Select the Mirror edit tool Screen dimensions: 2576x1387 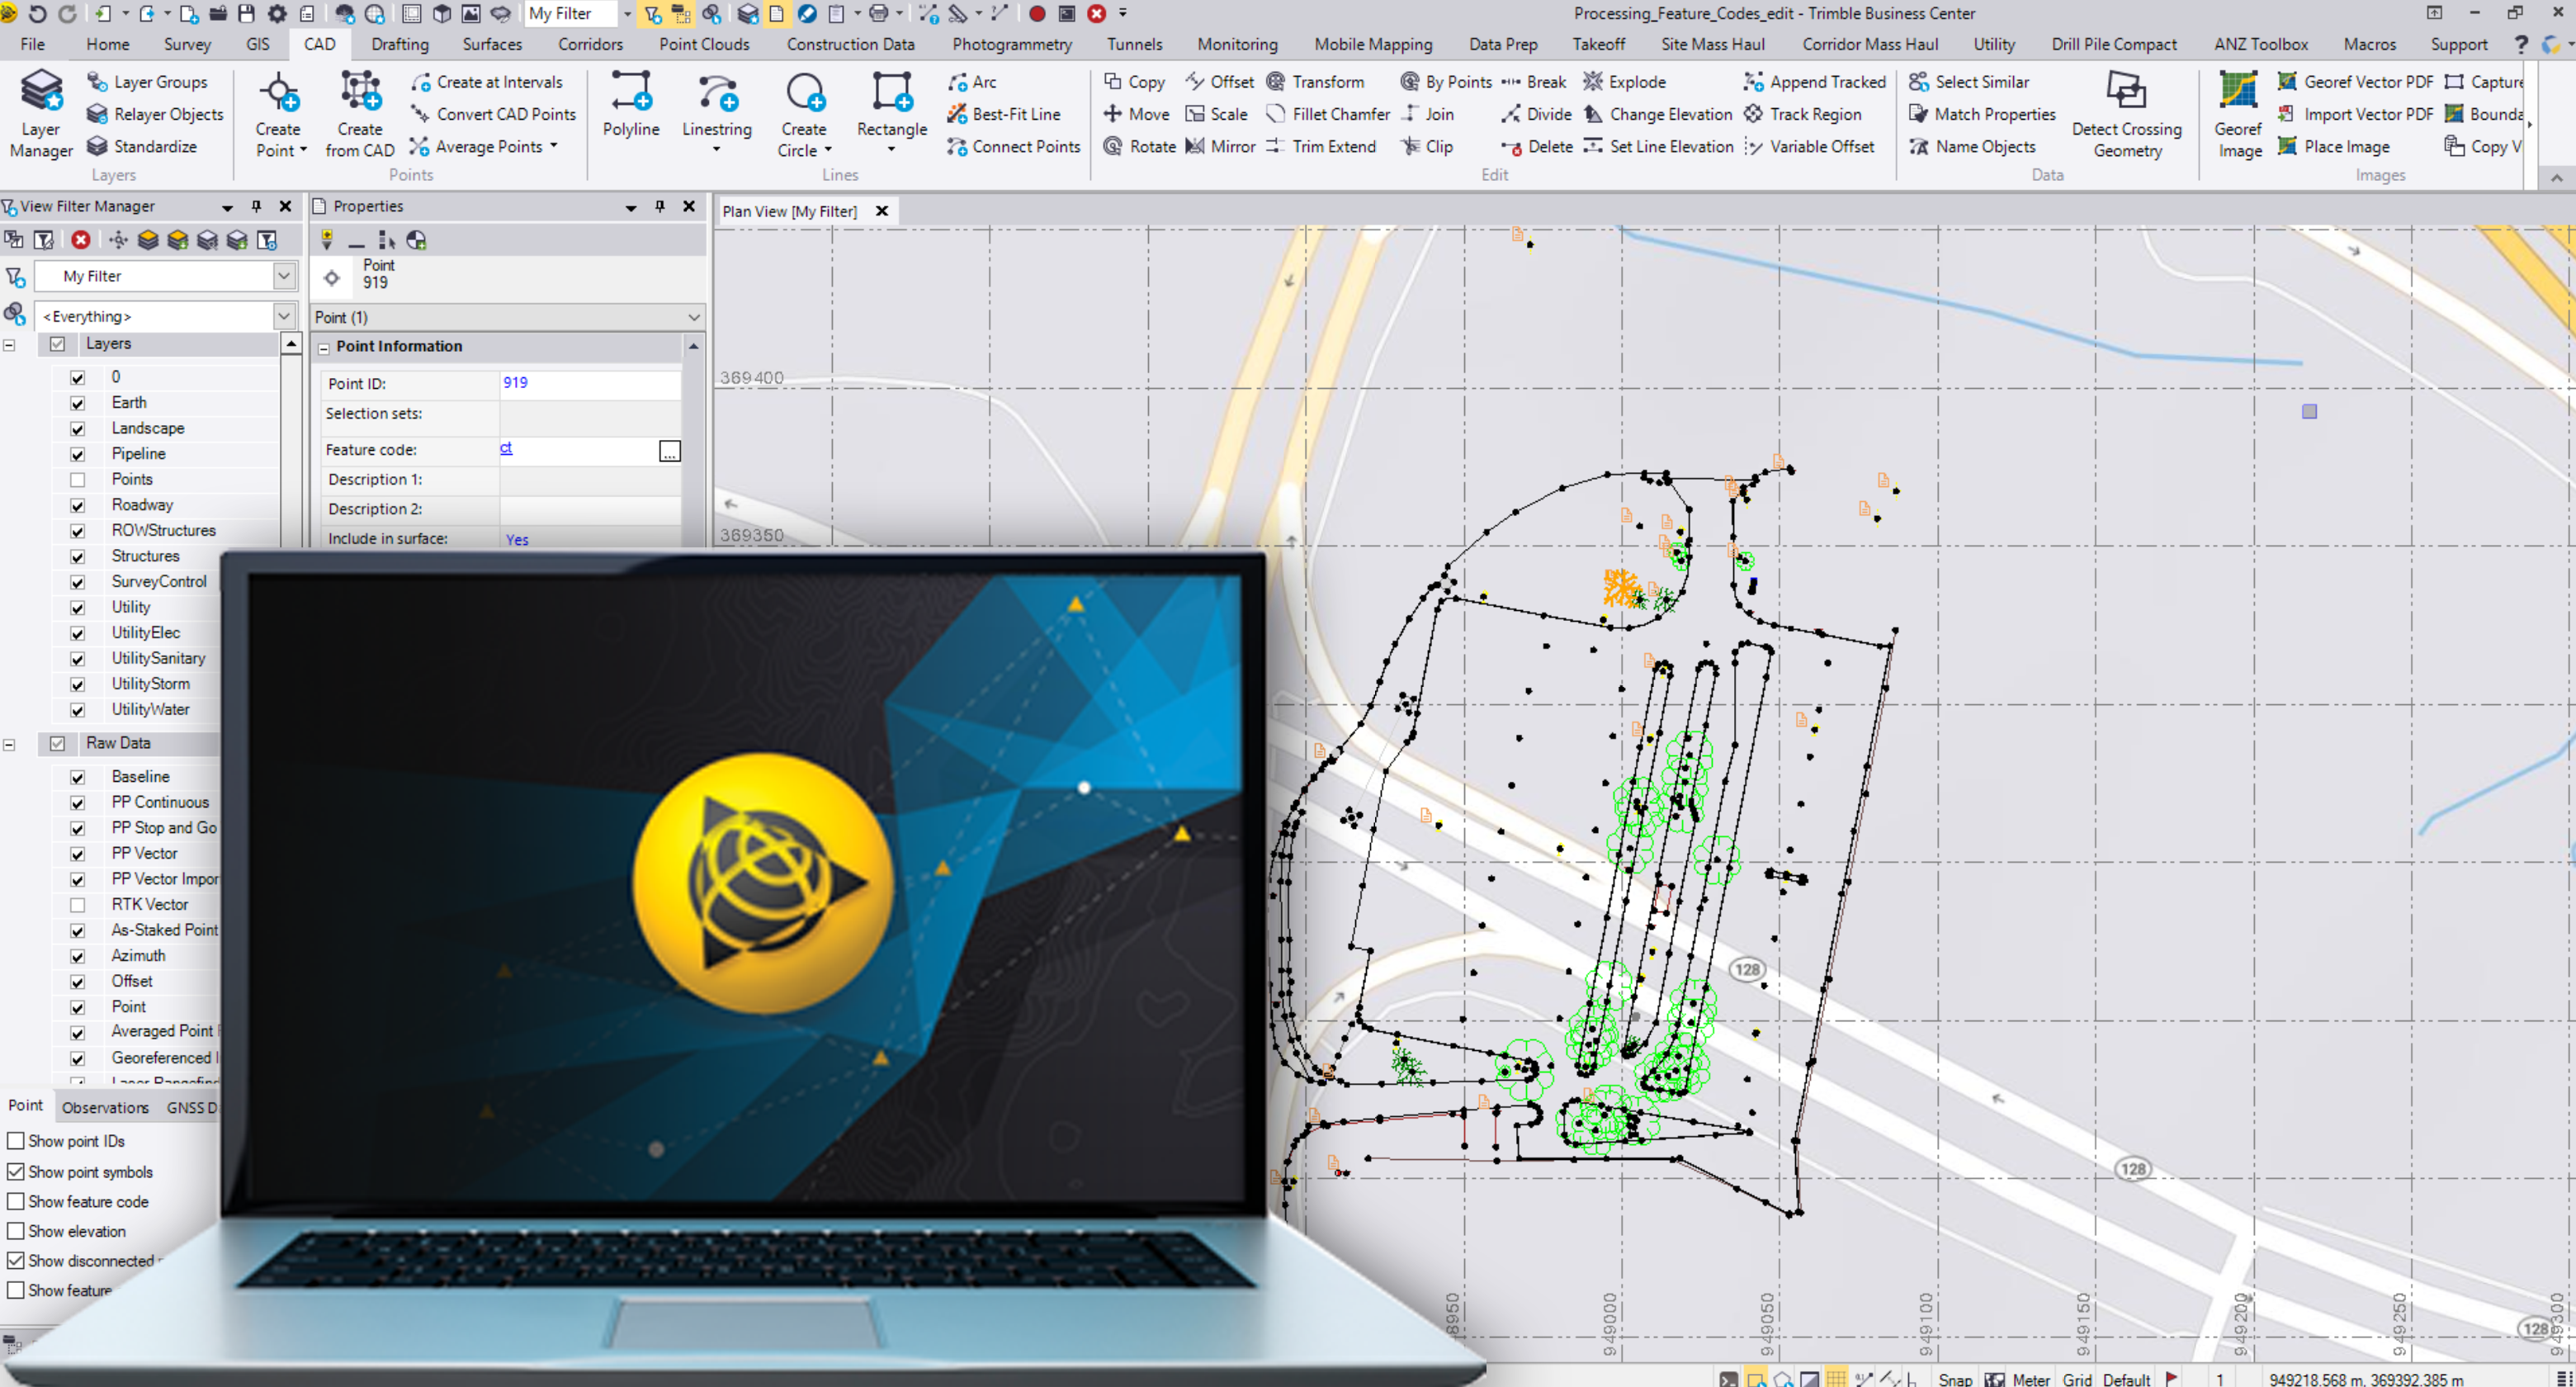click(1222, 146)
